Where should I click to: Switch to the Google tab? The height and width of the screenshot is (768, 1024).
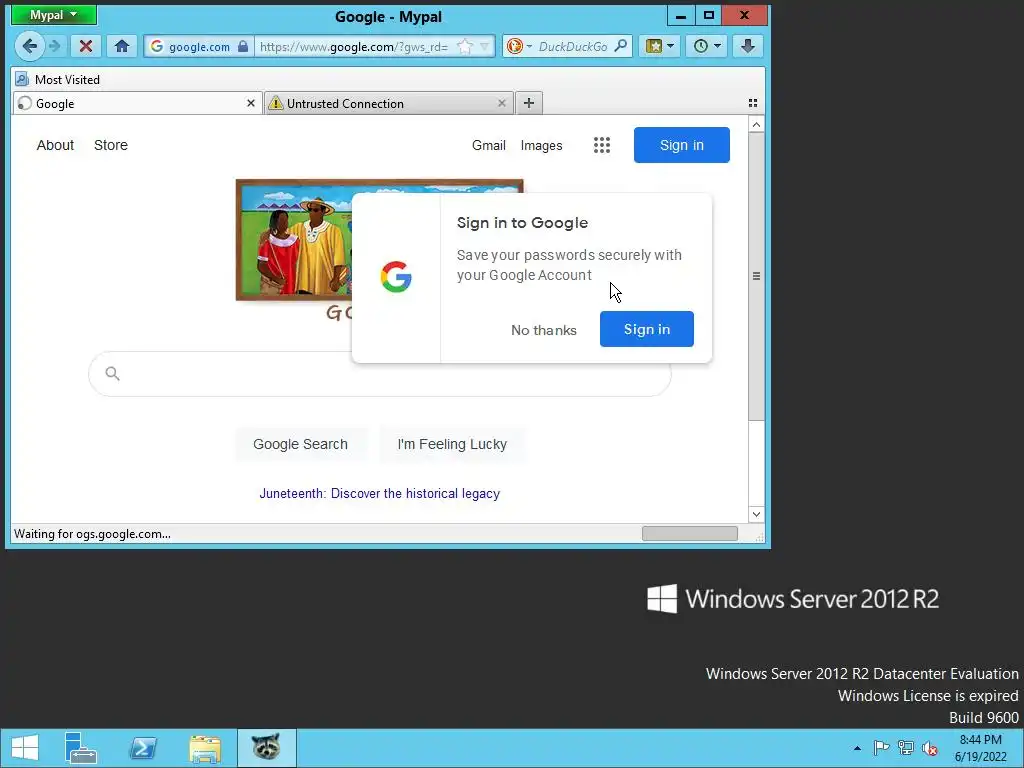137,103
